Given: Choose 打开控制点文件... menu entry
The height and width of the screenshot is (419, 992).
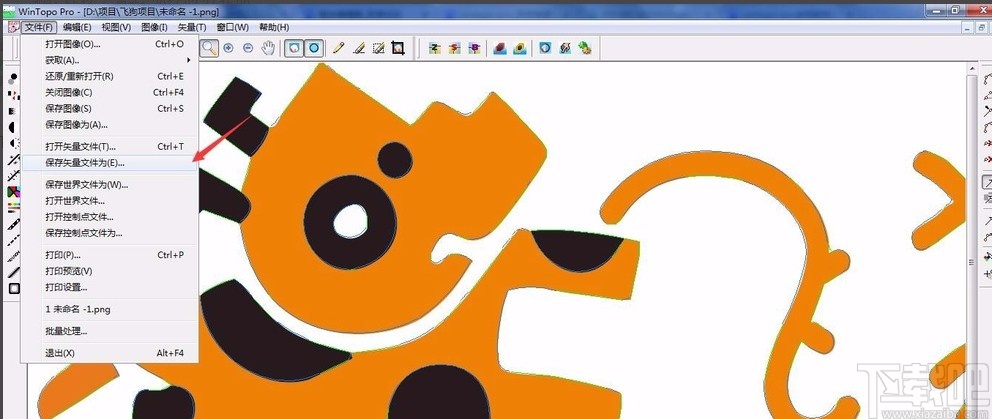Looking at the screenshot, I should tap(109, 217).
